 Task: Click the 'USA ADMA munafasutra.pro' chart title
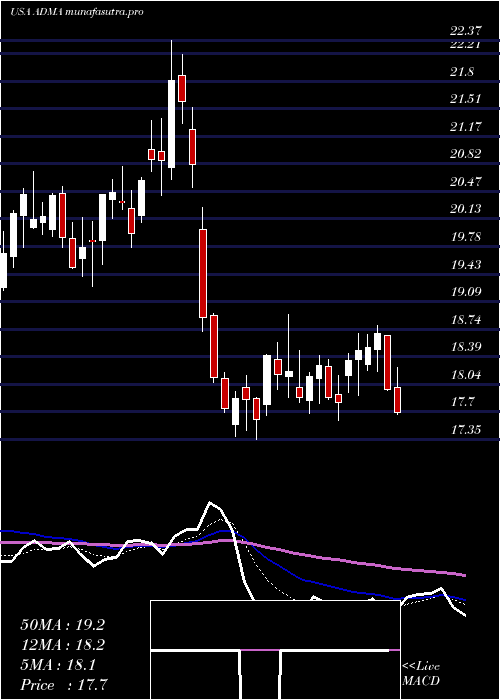(77, 12)
